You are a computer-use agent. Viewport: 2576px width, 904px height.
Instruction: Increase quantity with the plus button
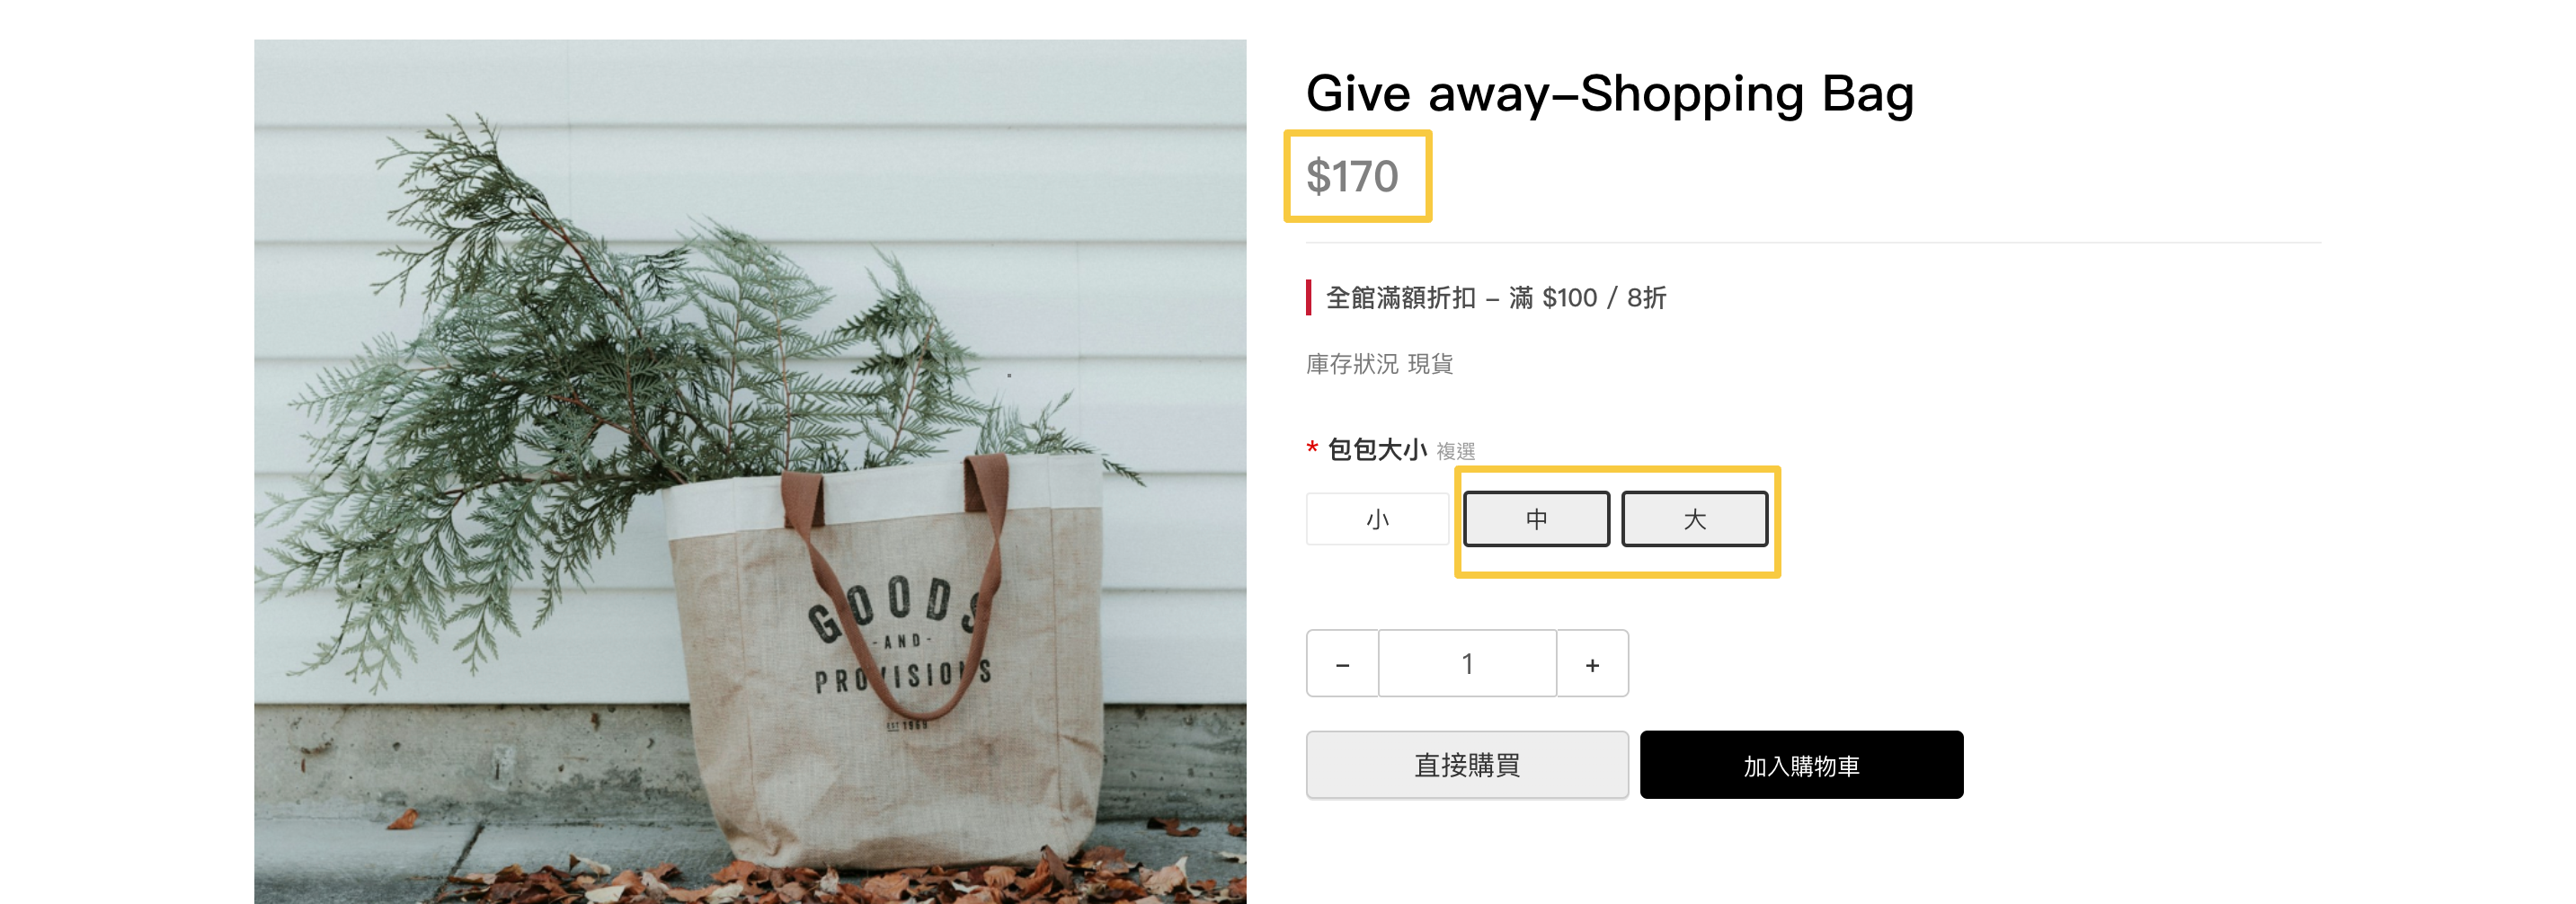[x=1592, y=663]
